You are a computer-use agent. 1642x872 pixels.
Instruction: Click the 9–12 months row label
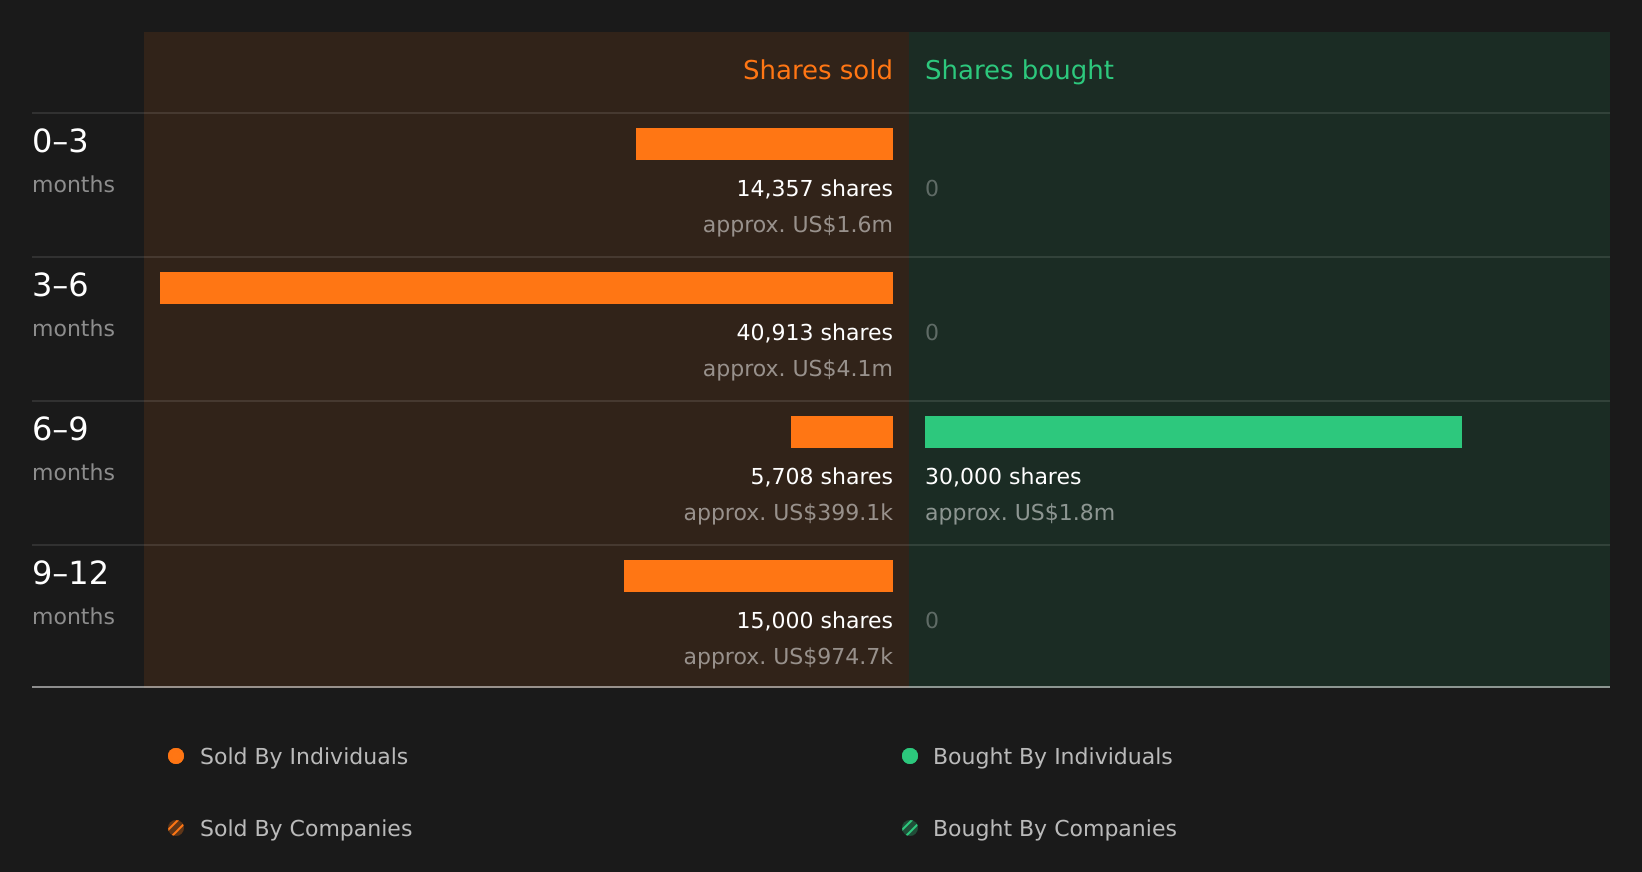[73, 593]
